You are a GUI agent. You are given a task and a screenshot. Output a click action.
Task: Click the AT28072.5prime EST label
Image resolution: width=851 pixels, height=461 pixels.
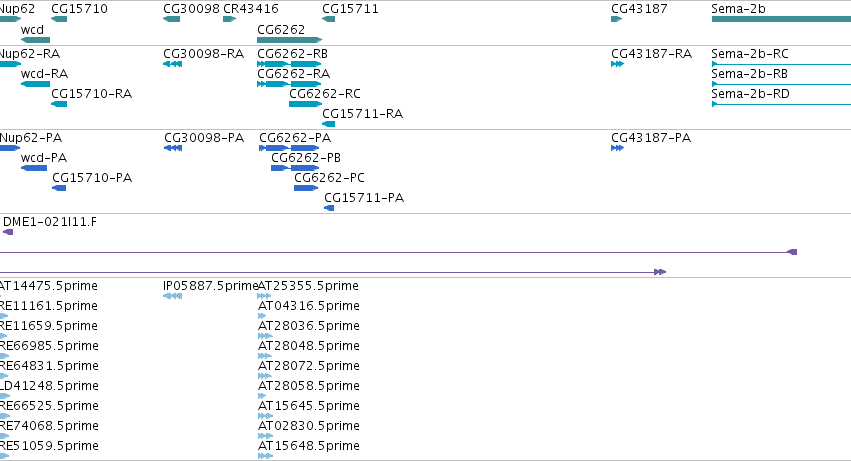[x=308, y=367]
